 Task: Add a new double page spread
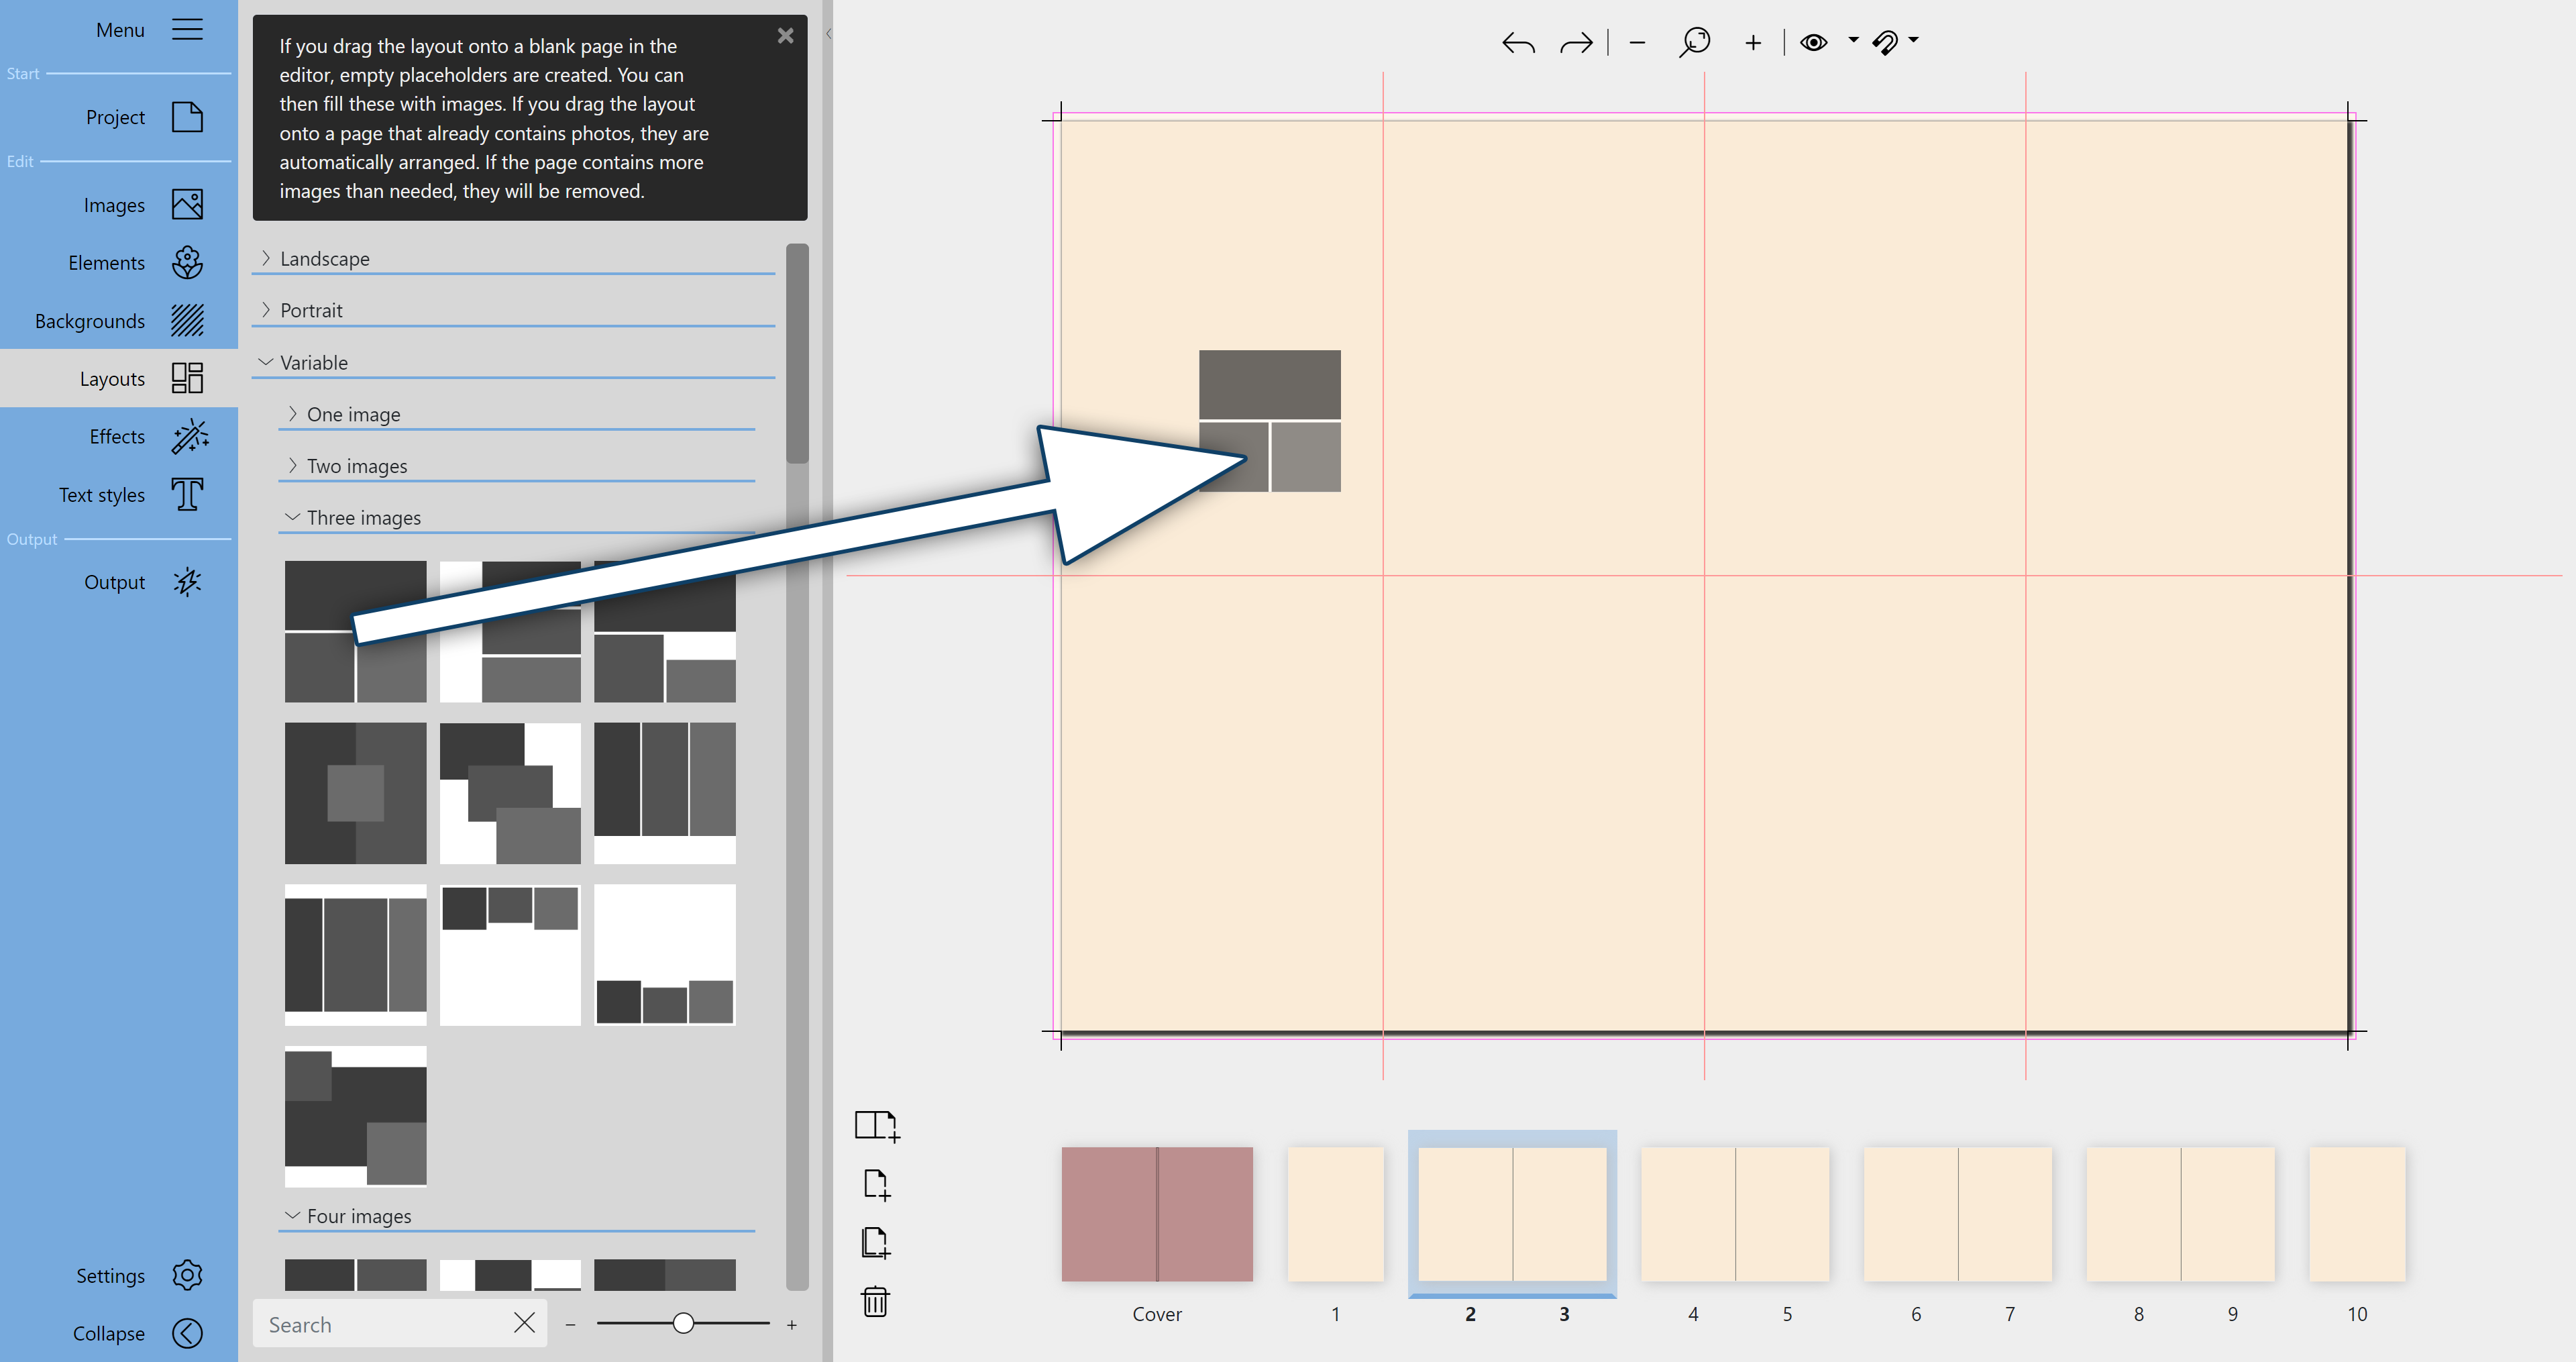coord(877,1125)
